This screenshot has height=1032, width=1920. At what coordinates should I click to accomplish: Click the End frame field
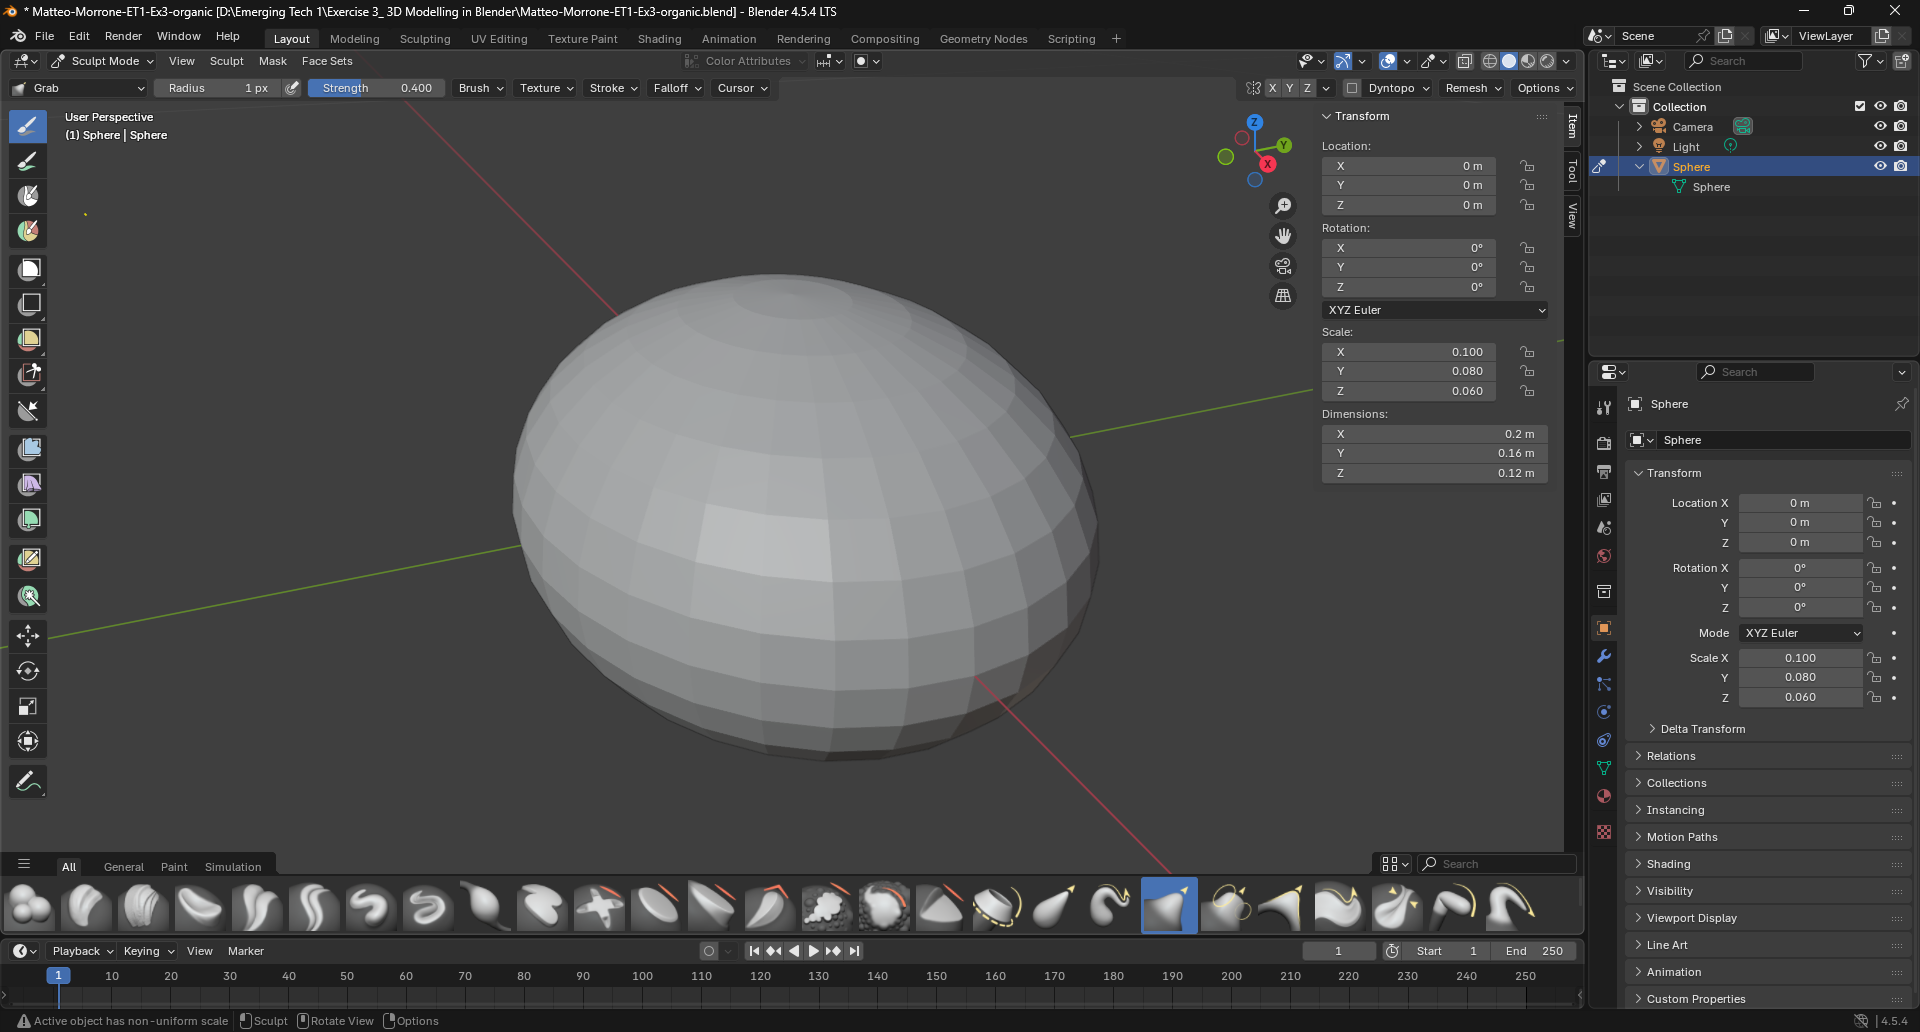(1533, 951)
